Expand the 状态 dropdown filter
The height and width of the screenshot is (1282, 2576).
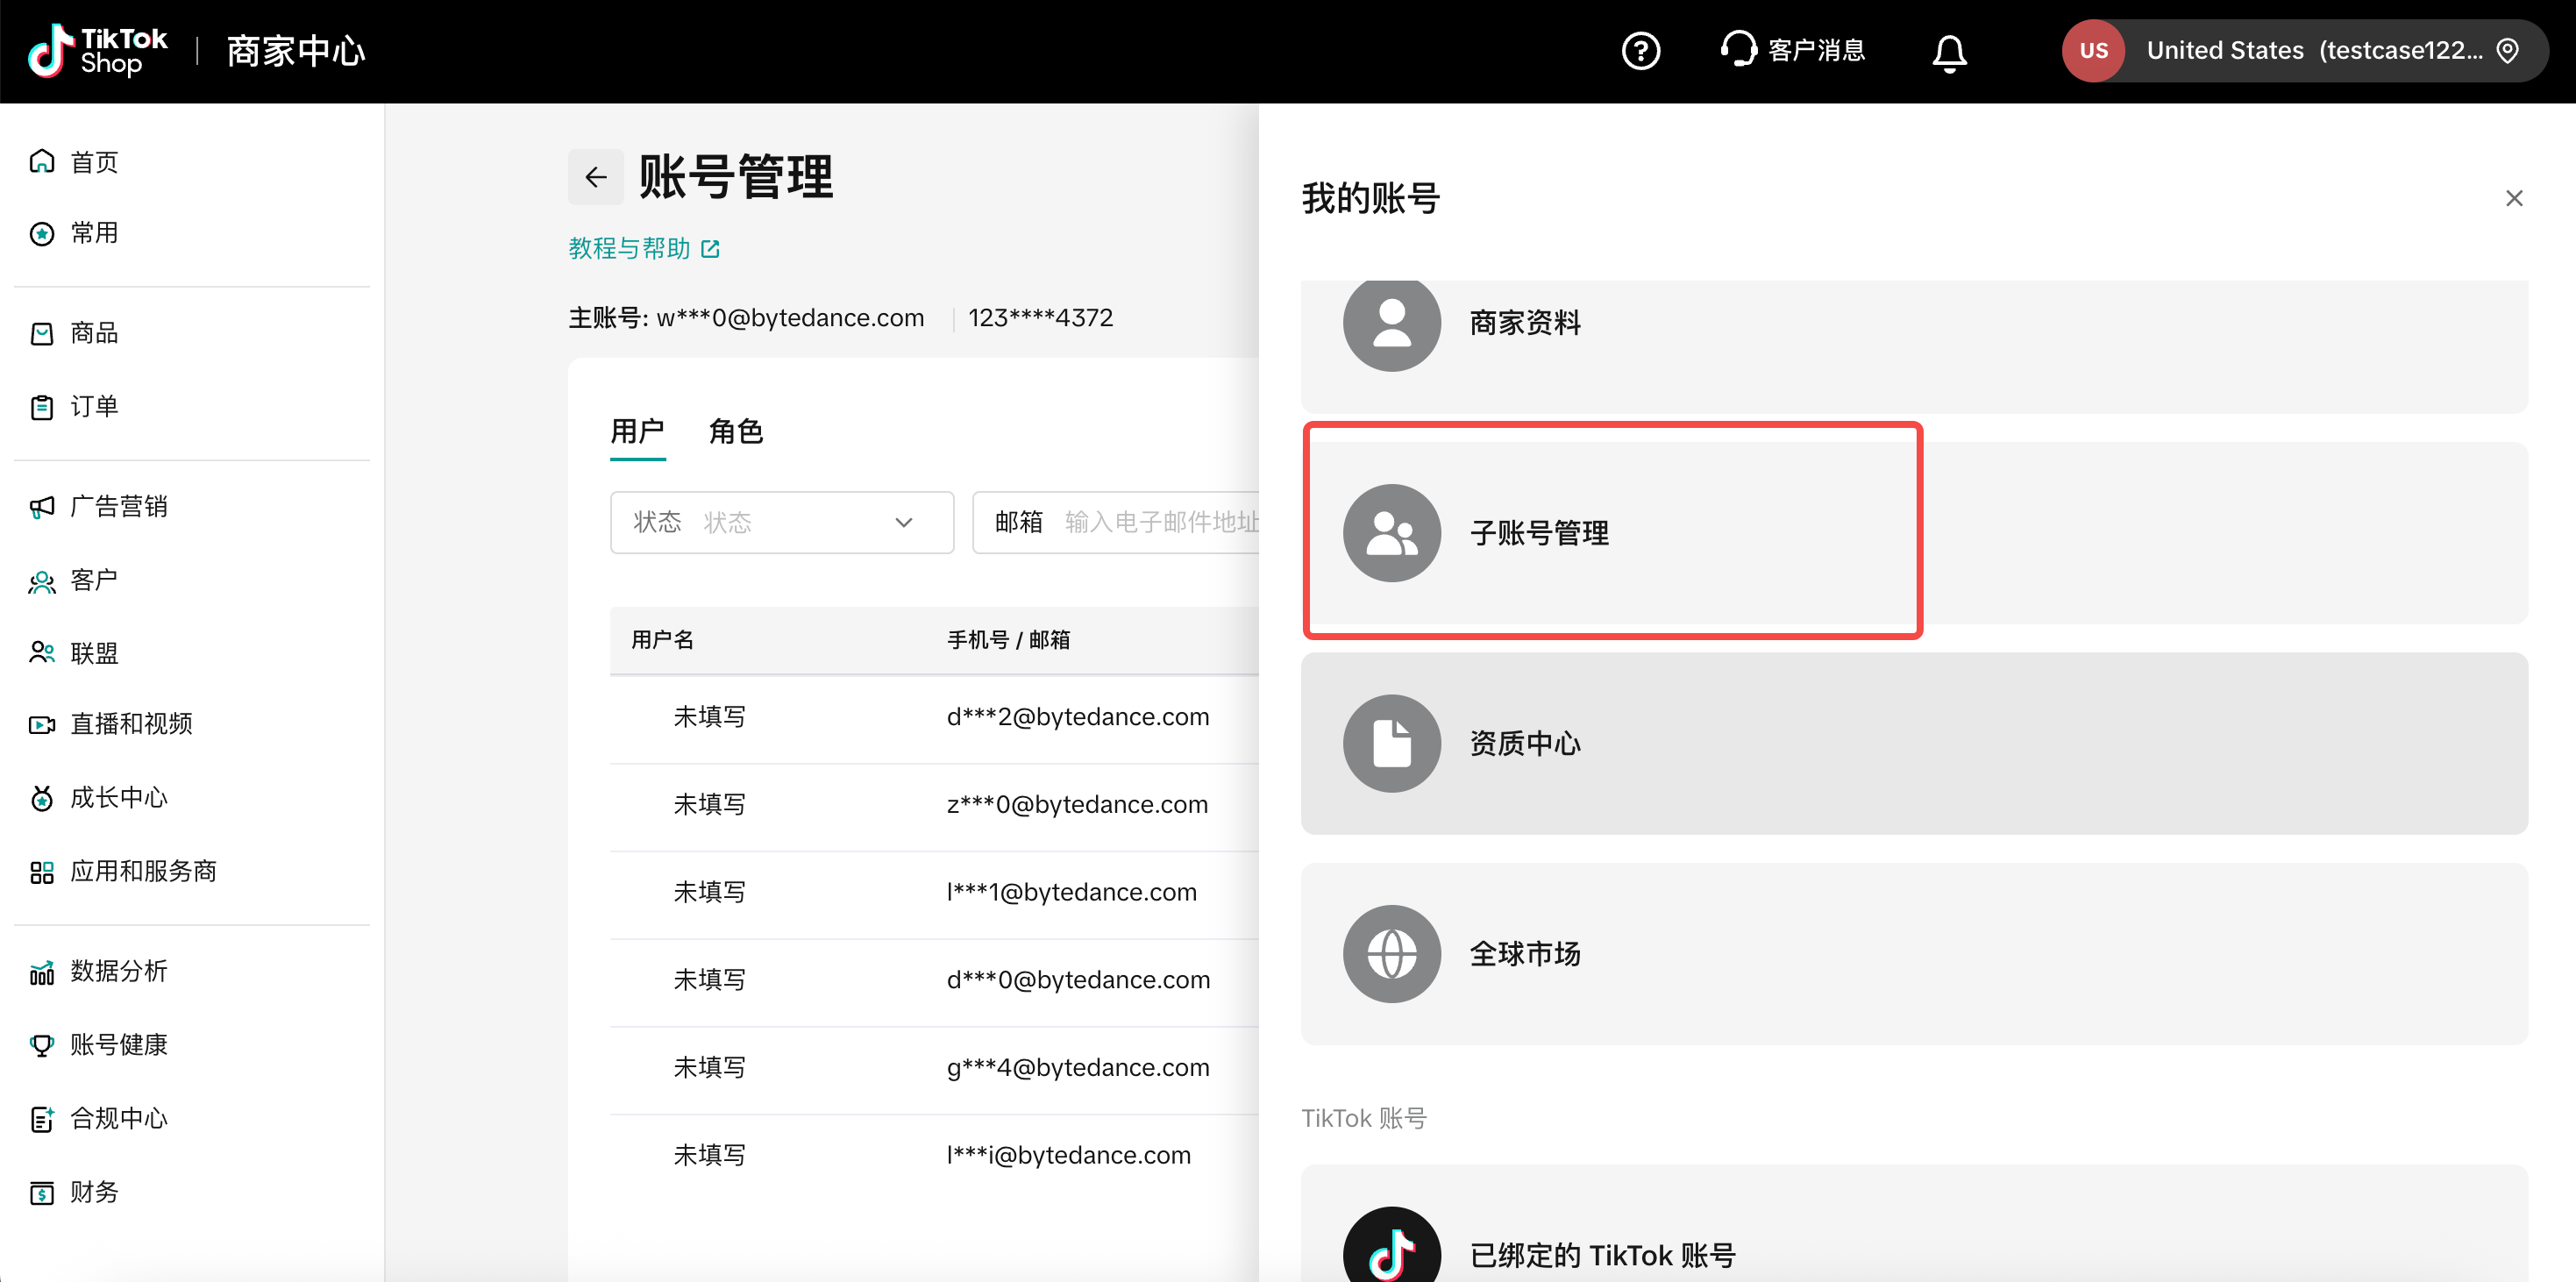[781, 522]
